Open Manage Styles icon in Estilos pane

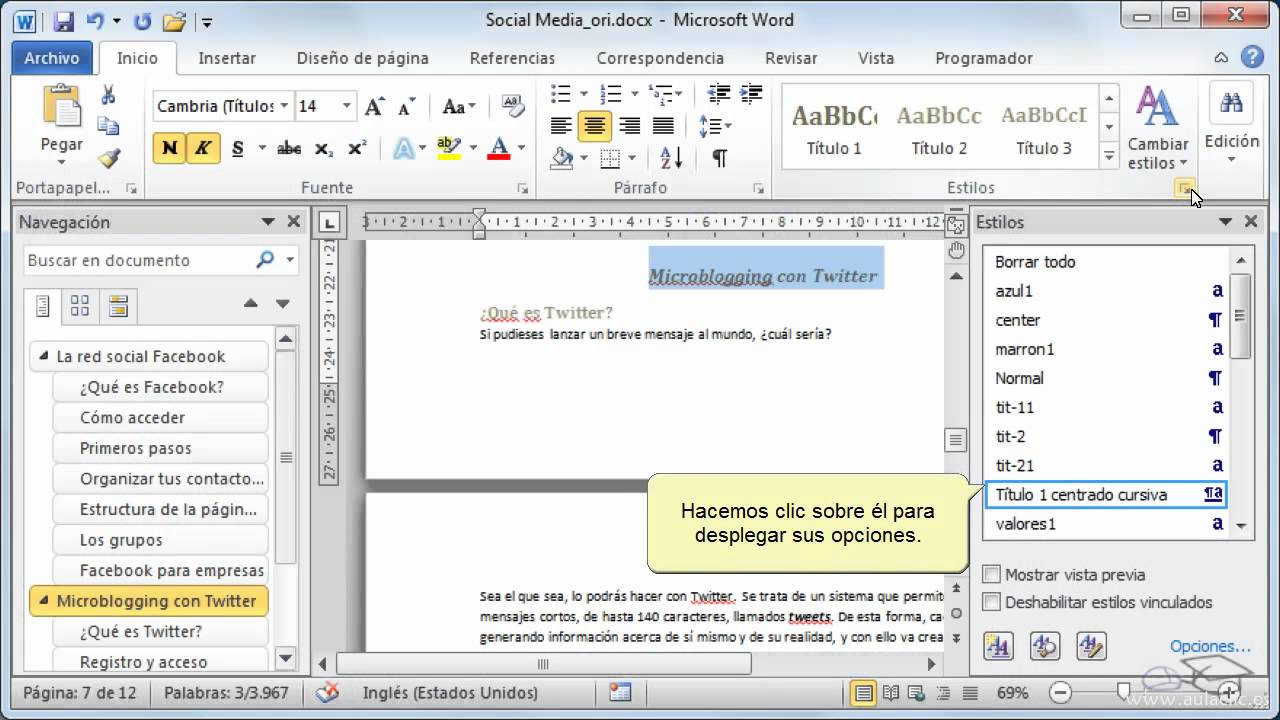tap(1091, 646)
